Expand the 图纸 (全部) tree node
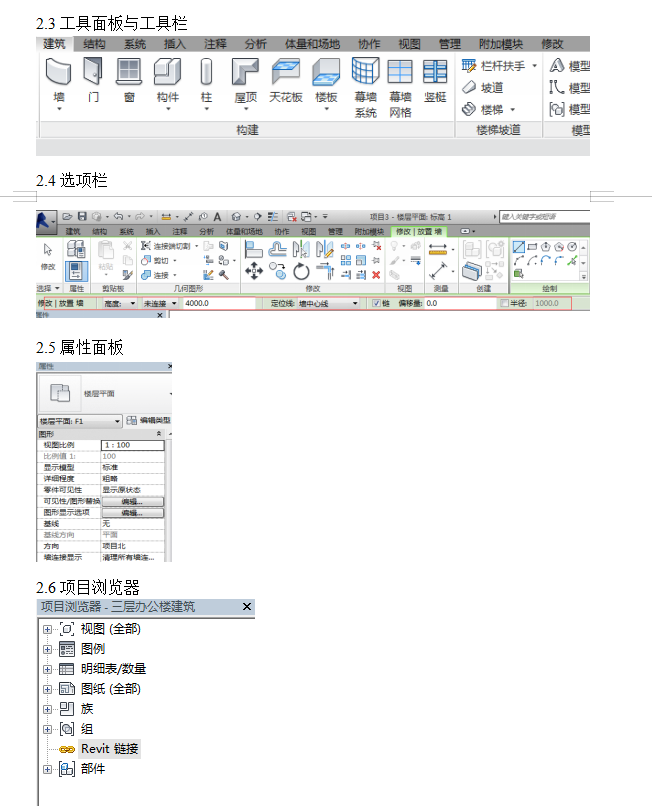 tap(48, 689)
